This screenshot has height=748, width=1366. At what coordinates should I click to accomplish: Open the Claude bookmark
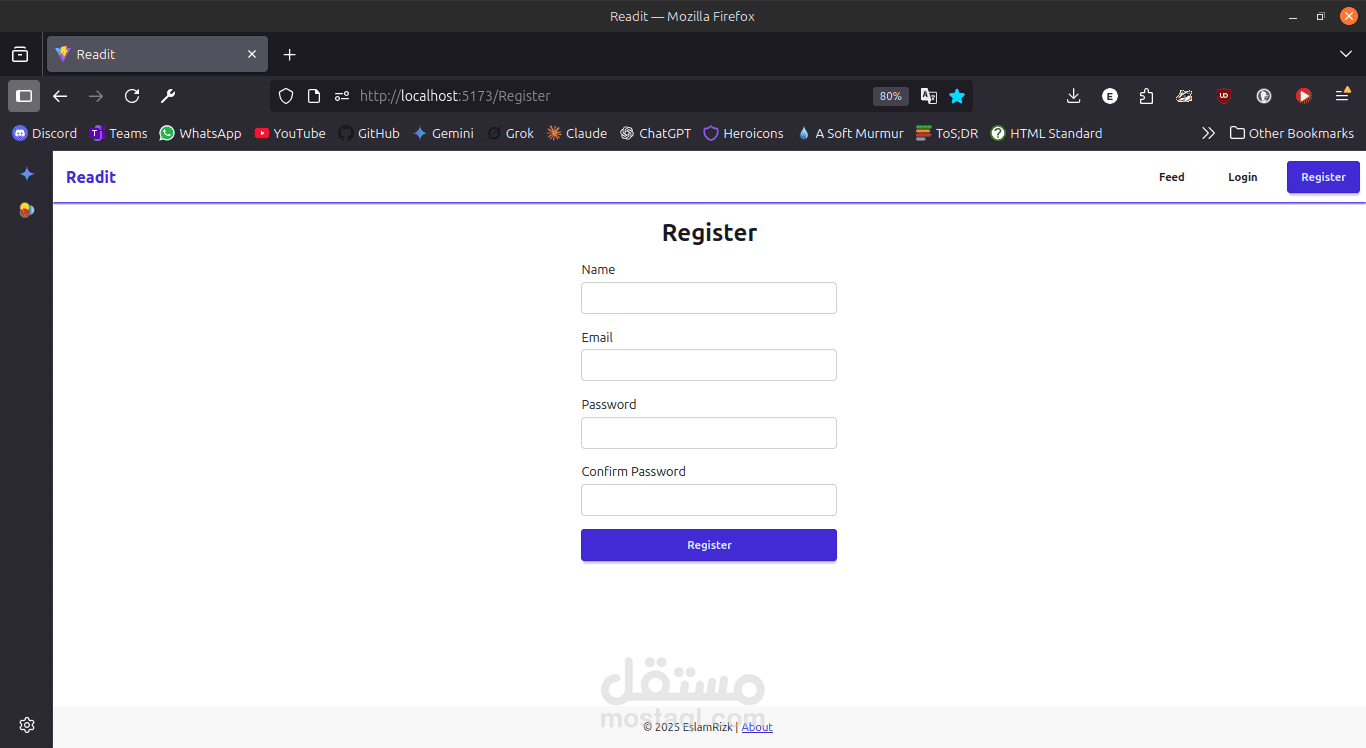(x=577, y=133)
